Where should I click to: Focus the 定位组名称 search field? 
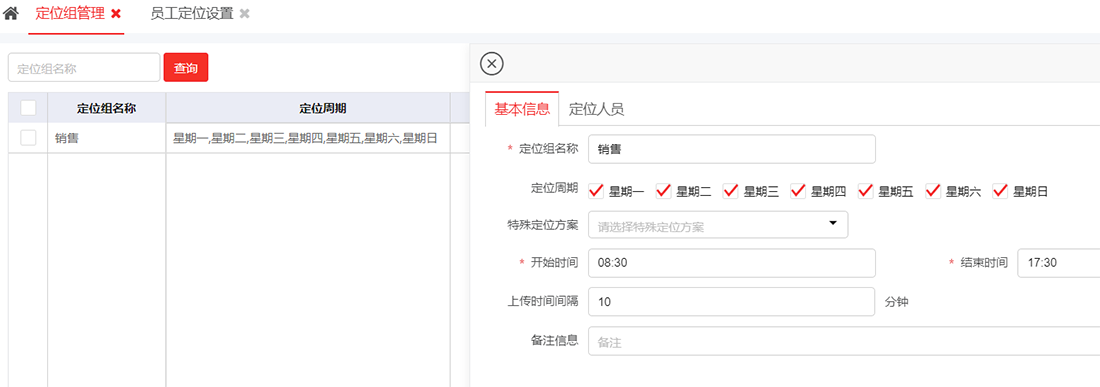[84, 67]
